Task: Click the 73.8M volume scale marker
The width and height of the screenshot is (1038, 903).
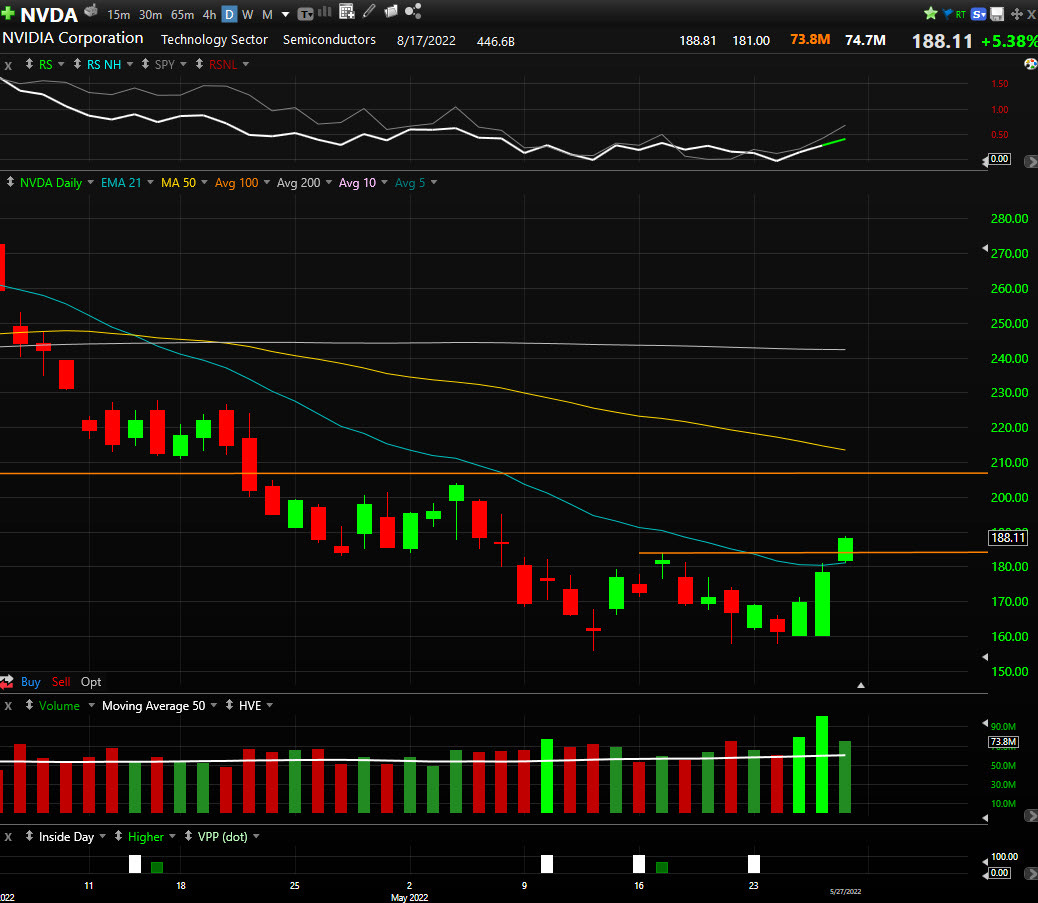Action: pos(1003,741)
